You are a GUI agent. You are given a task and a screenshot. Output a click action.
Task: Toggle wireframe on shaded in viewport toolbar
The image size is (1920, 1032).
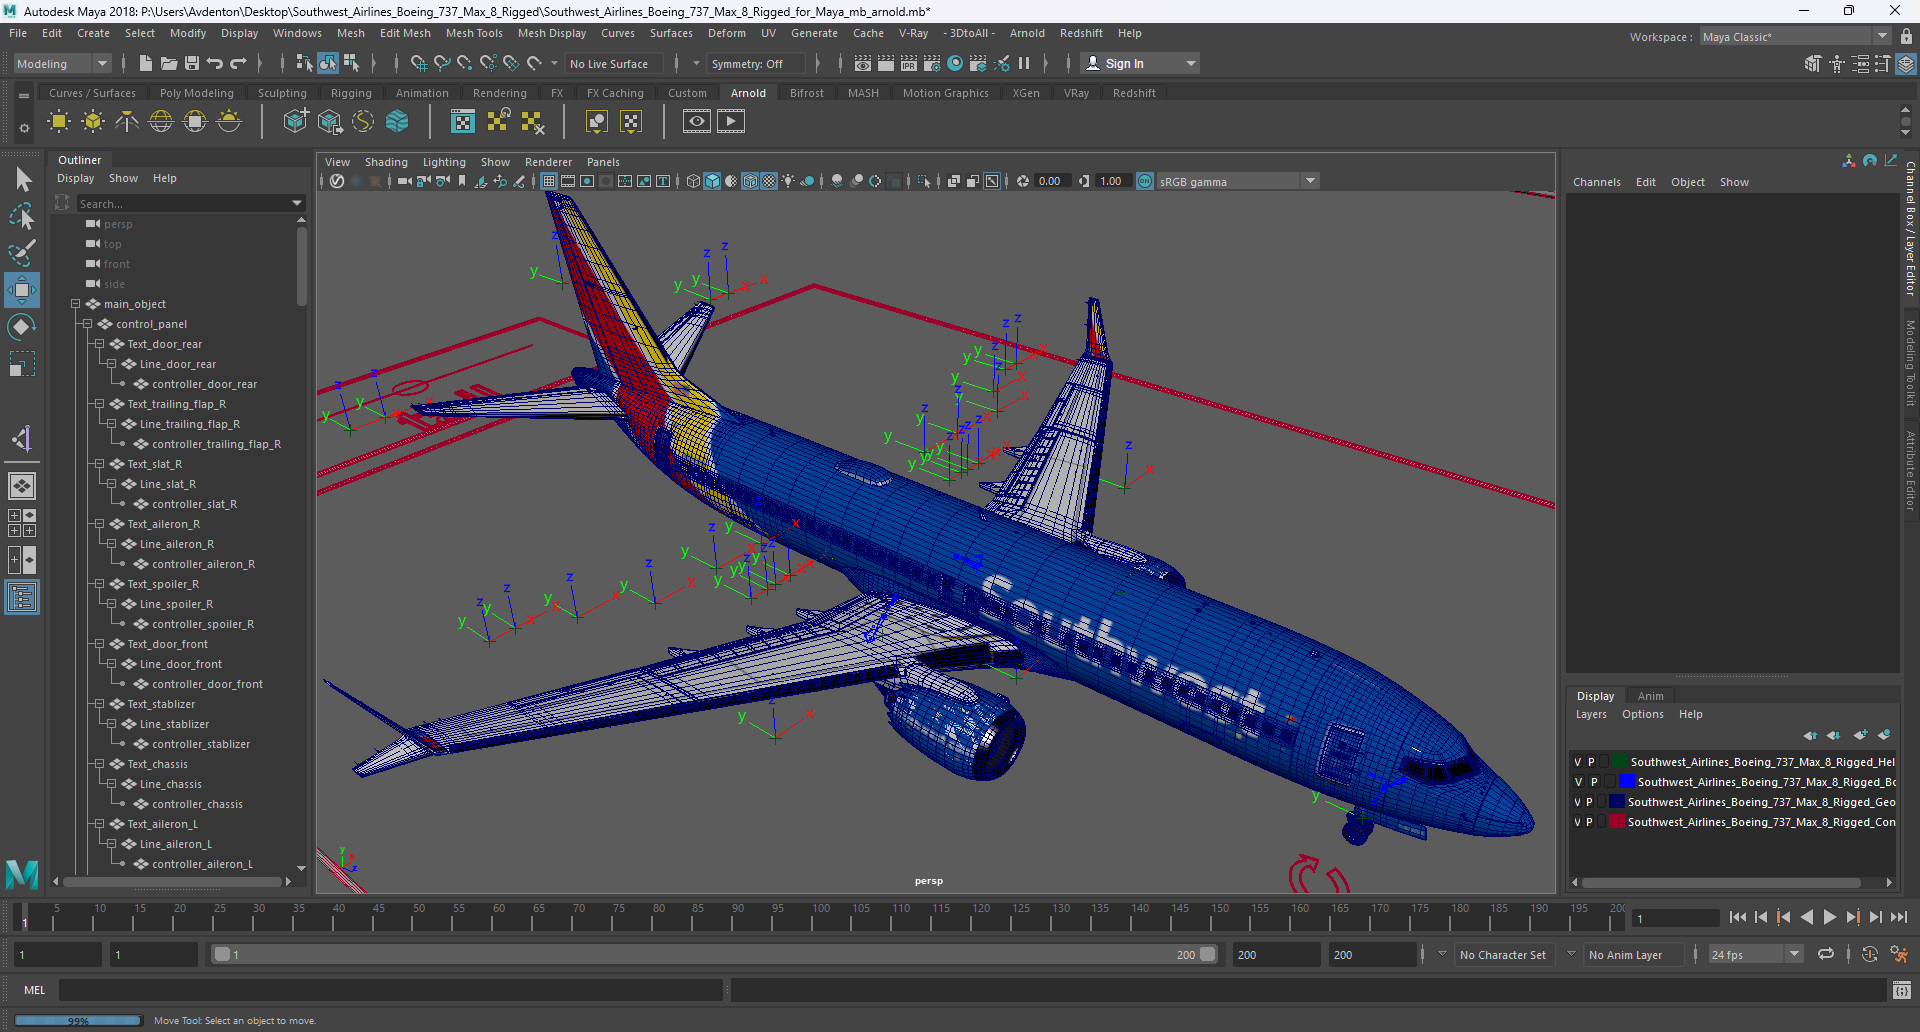(x=750, y=181)
